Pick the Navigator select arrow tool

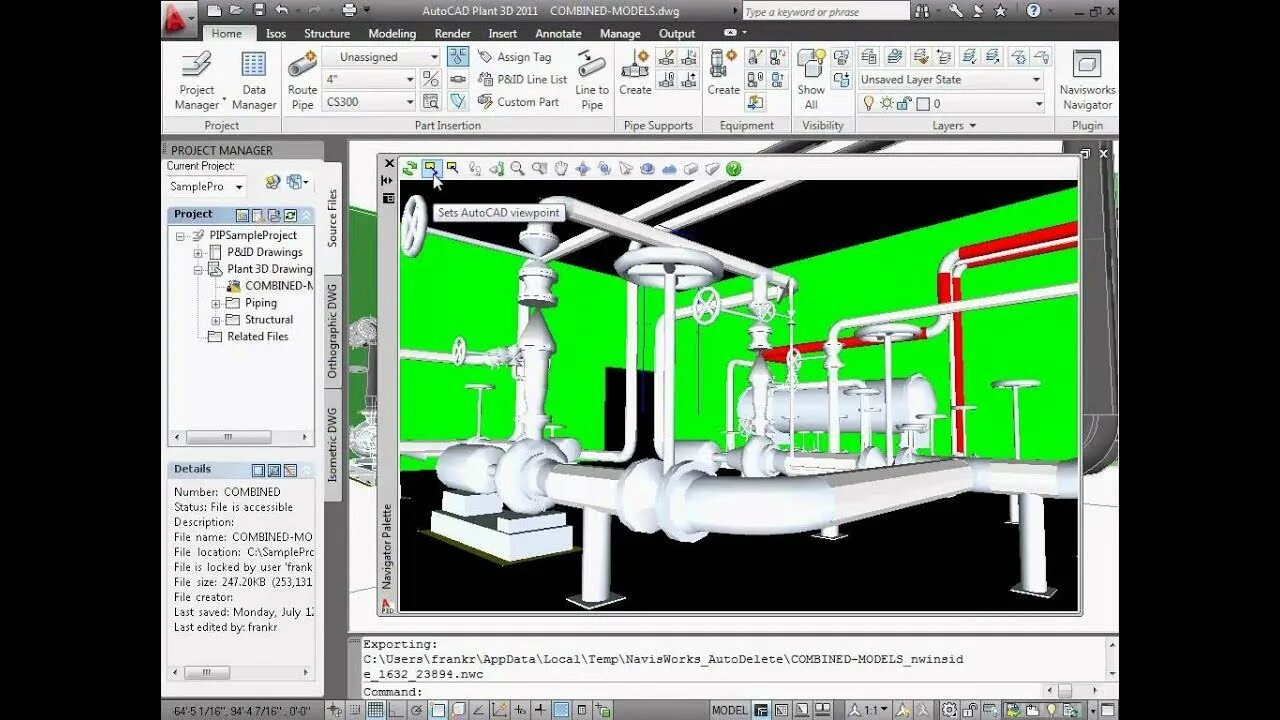(626, 169)
